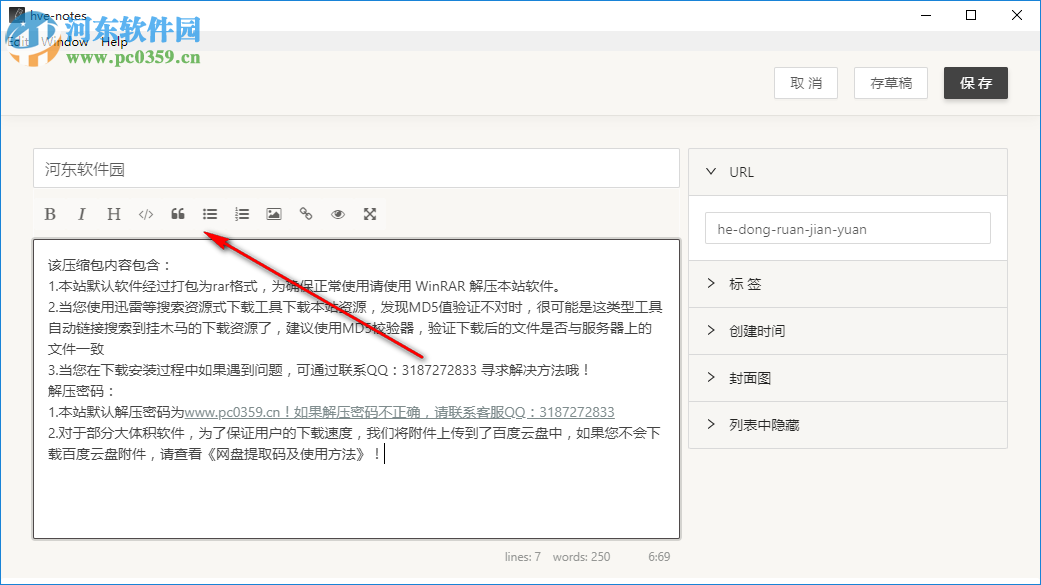Minimize the hve-notes window
The image size is (1041, 585).
926,15
